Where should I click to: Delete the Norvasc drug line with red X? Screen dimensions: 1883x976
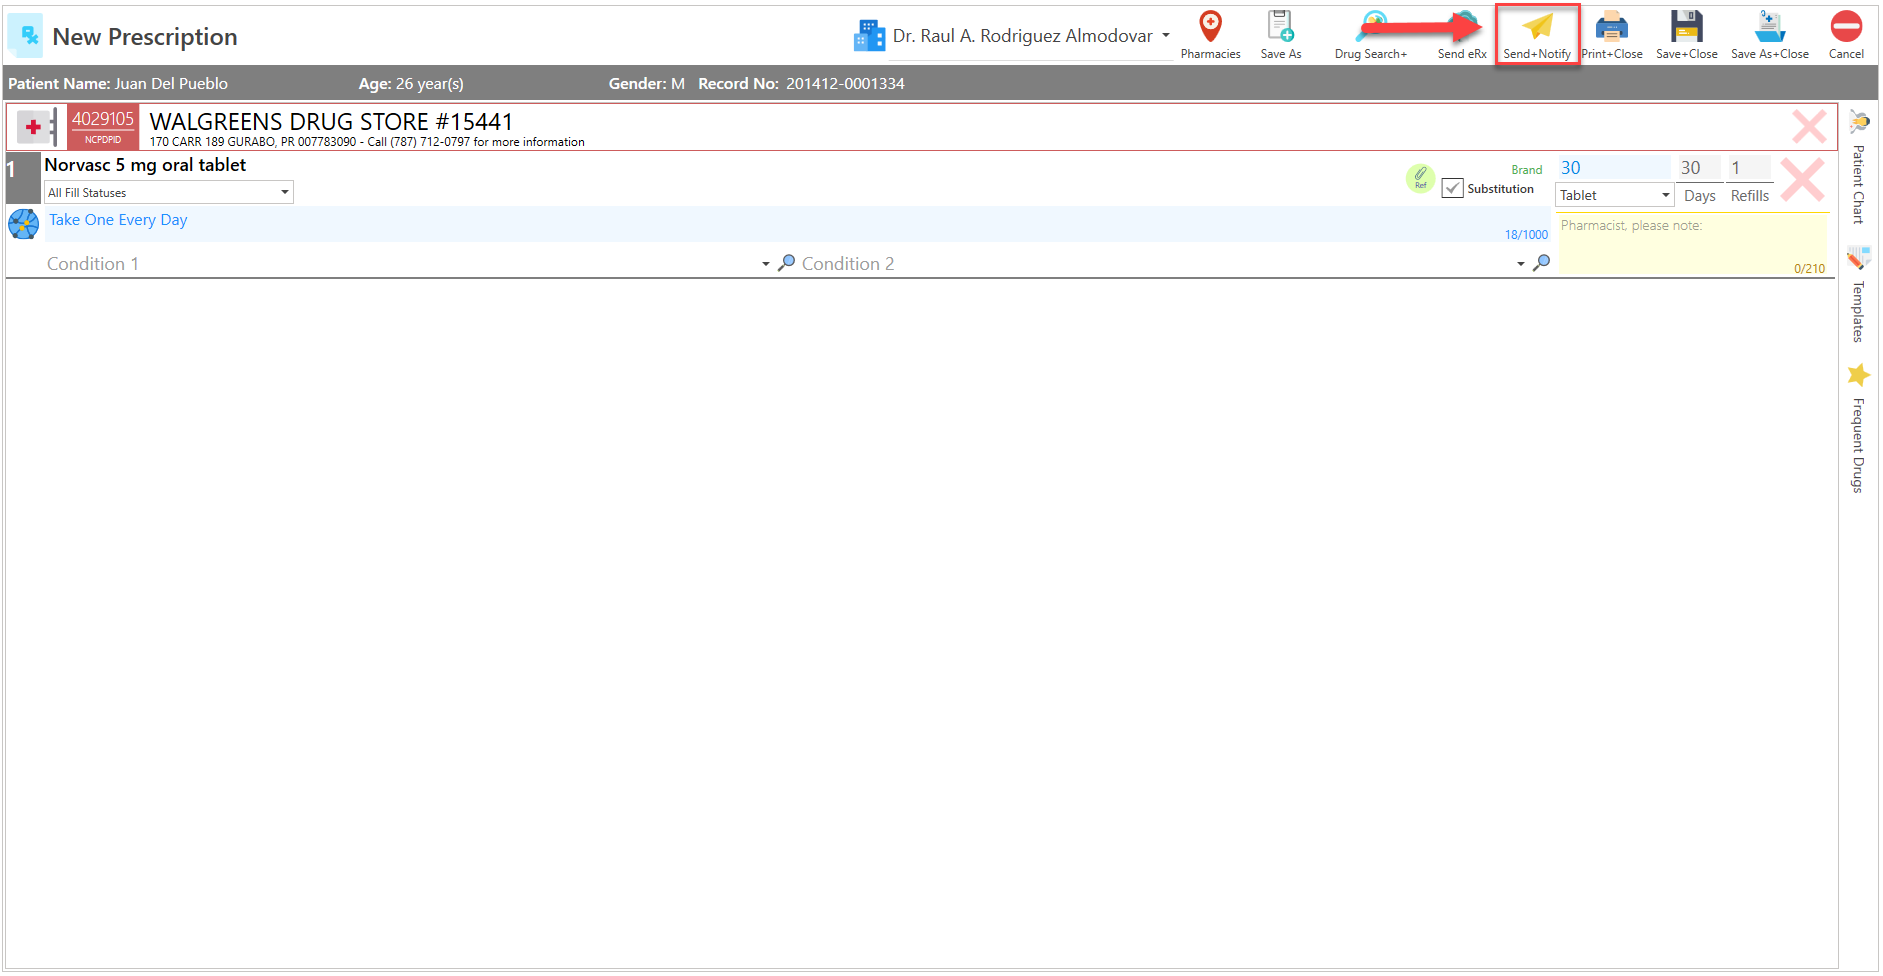pos(1802,180)
